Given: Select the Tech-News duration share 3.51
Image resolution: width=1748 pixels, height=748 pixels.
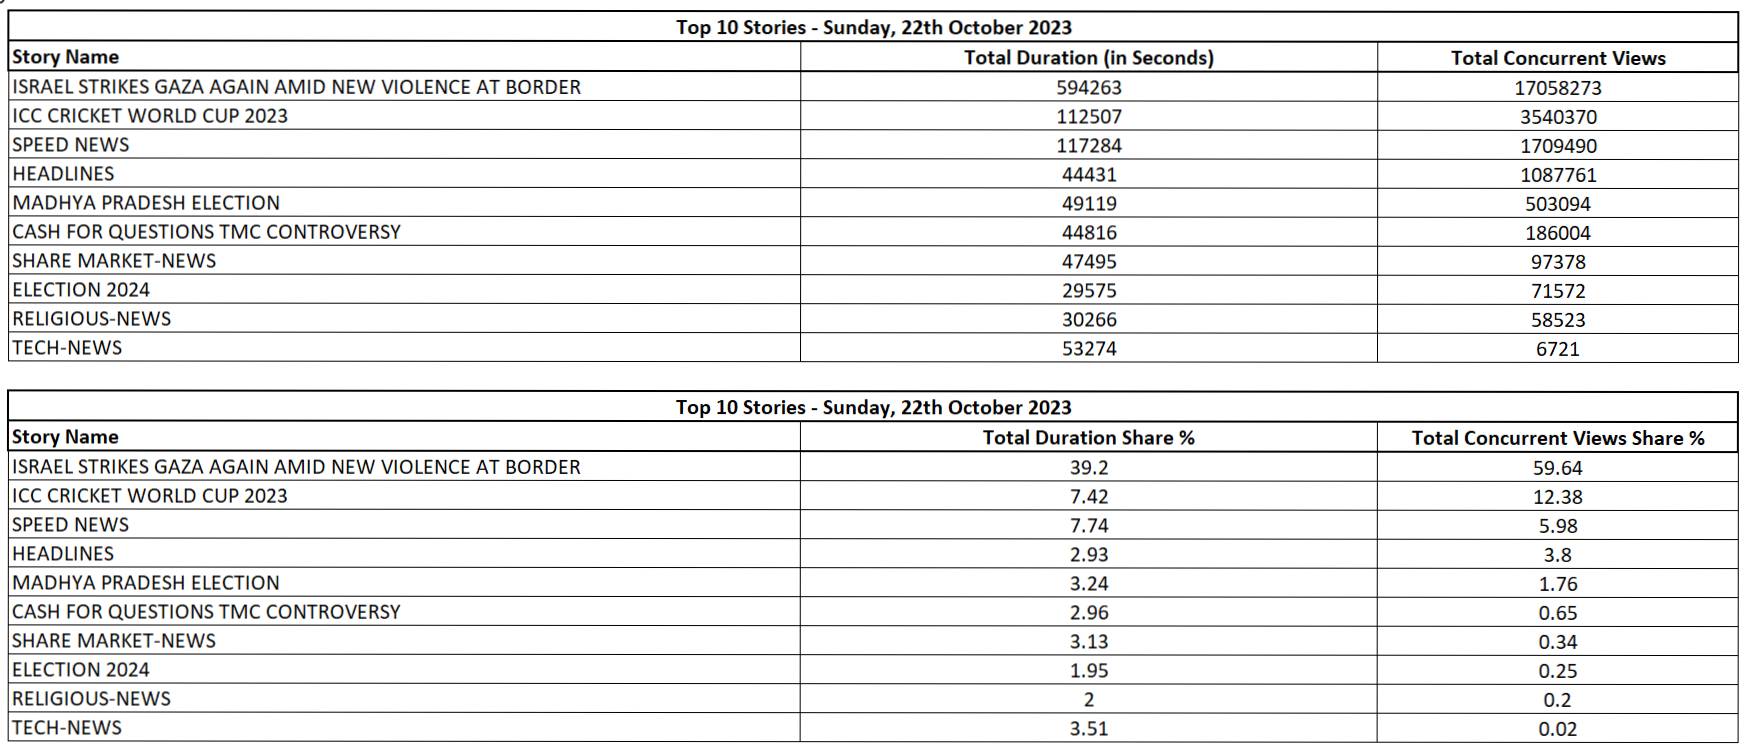Looking at the screenshot, I should (x=1088, y=729).
